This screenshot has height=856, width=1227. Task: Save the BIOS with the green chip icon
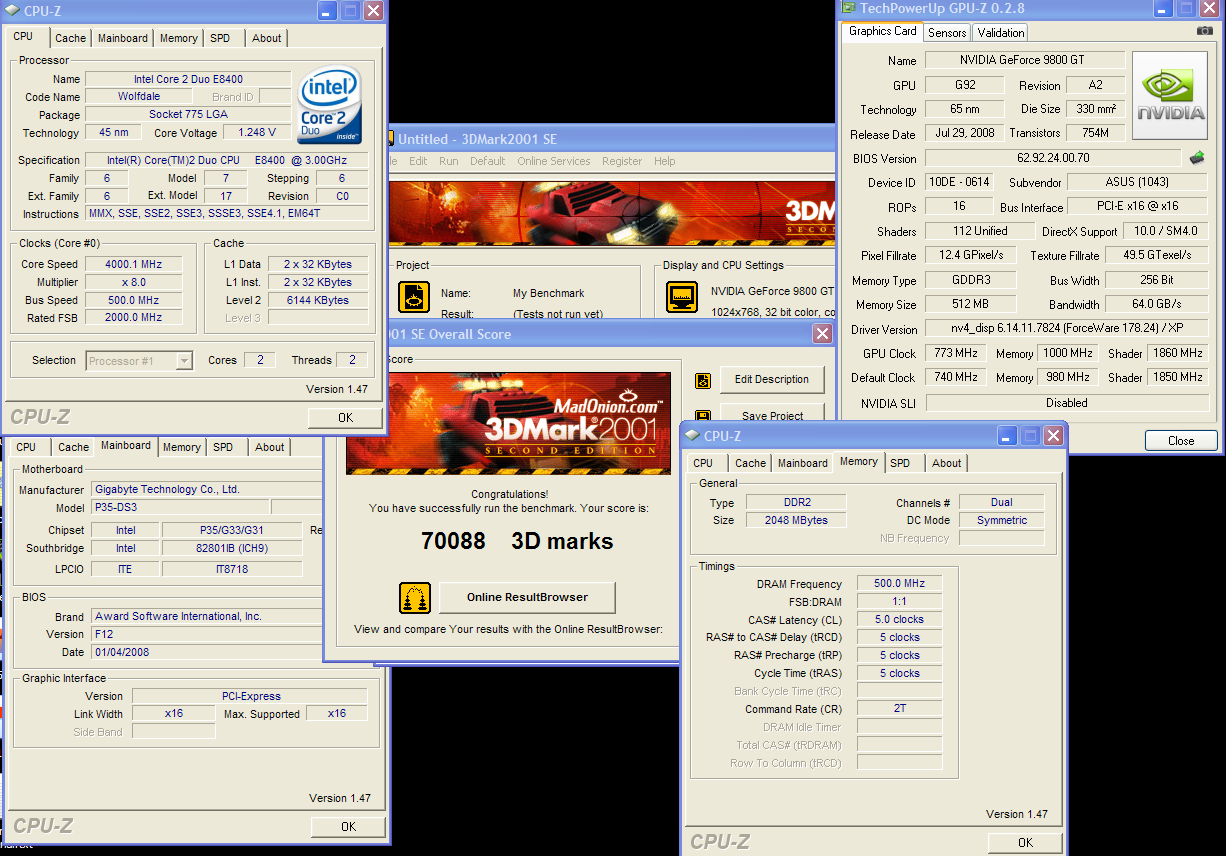click(1197, 158)
